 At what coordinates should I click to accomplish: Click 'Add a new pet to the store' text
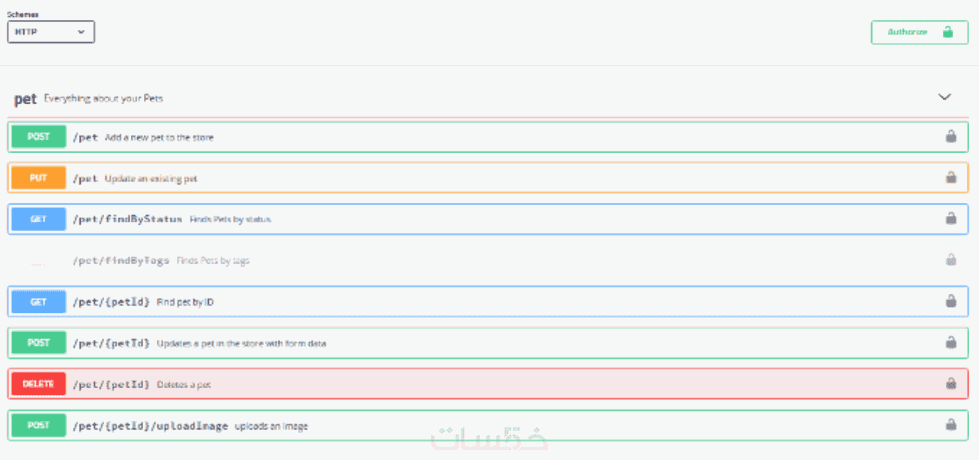click(159, 137)
